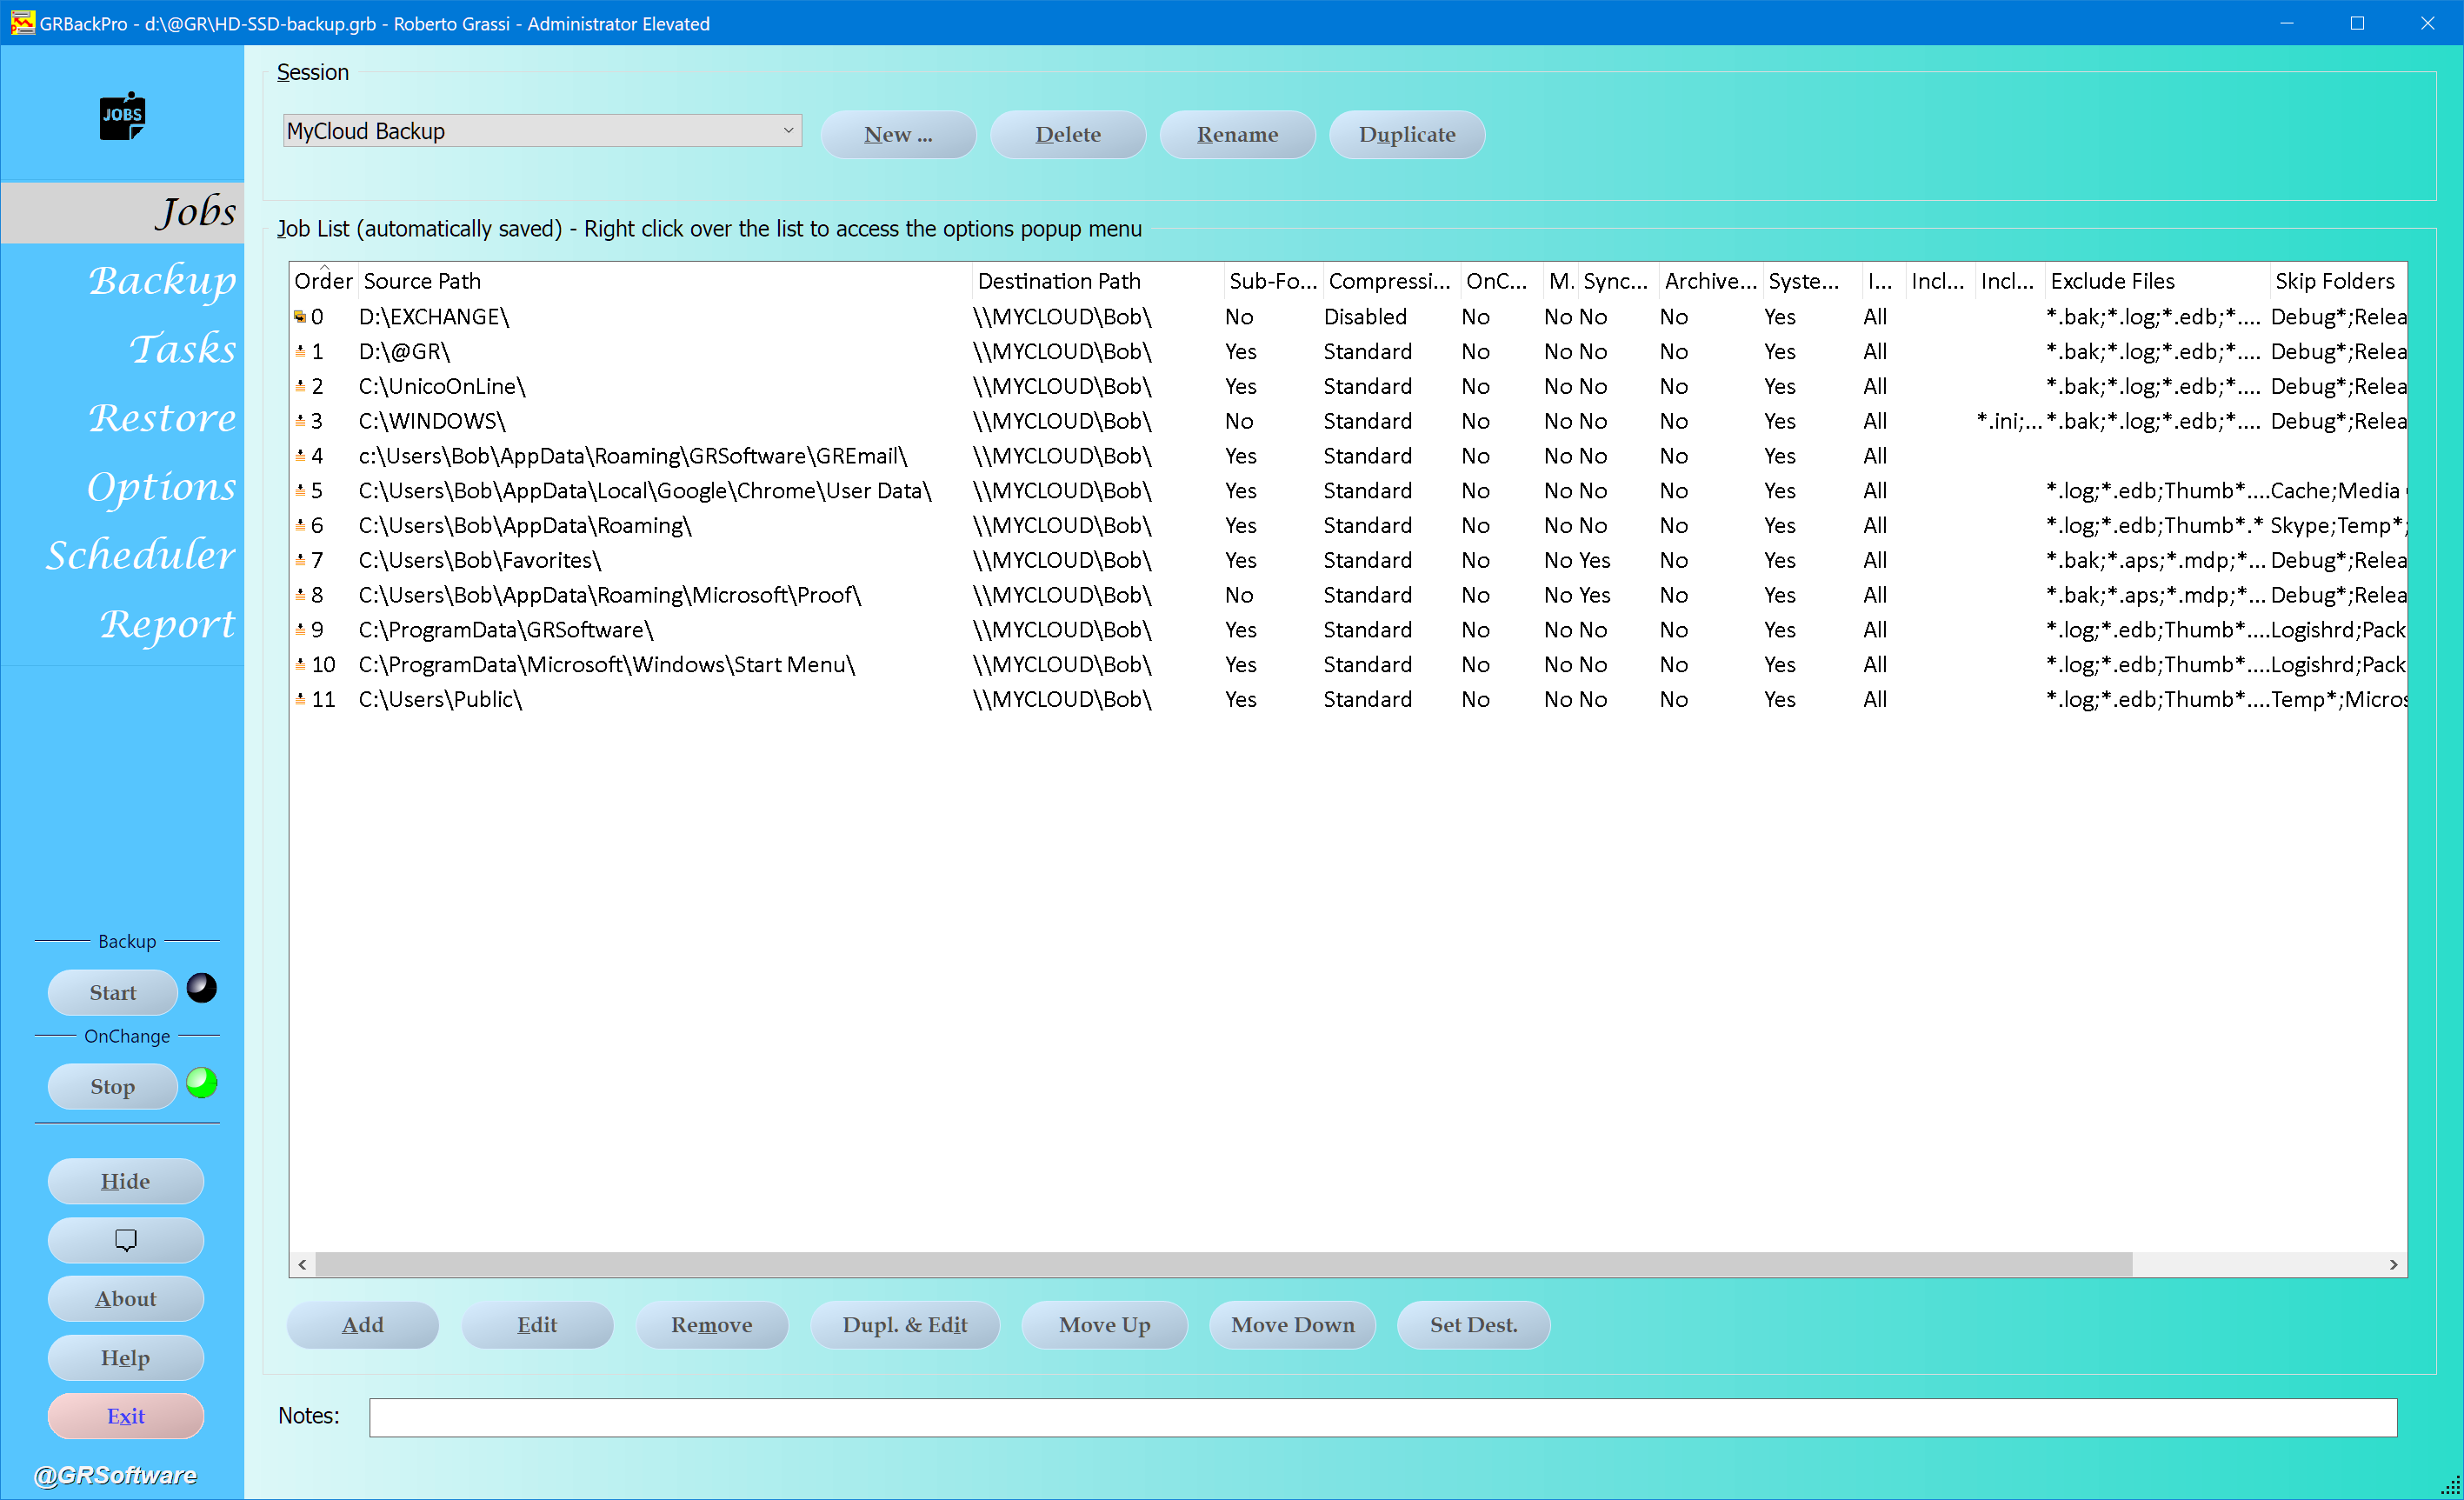This screenshot has width=2464, height=1500.
Task: Click the dark backup status LED indicator
Action: pos(201,988)
